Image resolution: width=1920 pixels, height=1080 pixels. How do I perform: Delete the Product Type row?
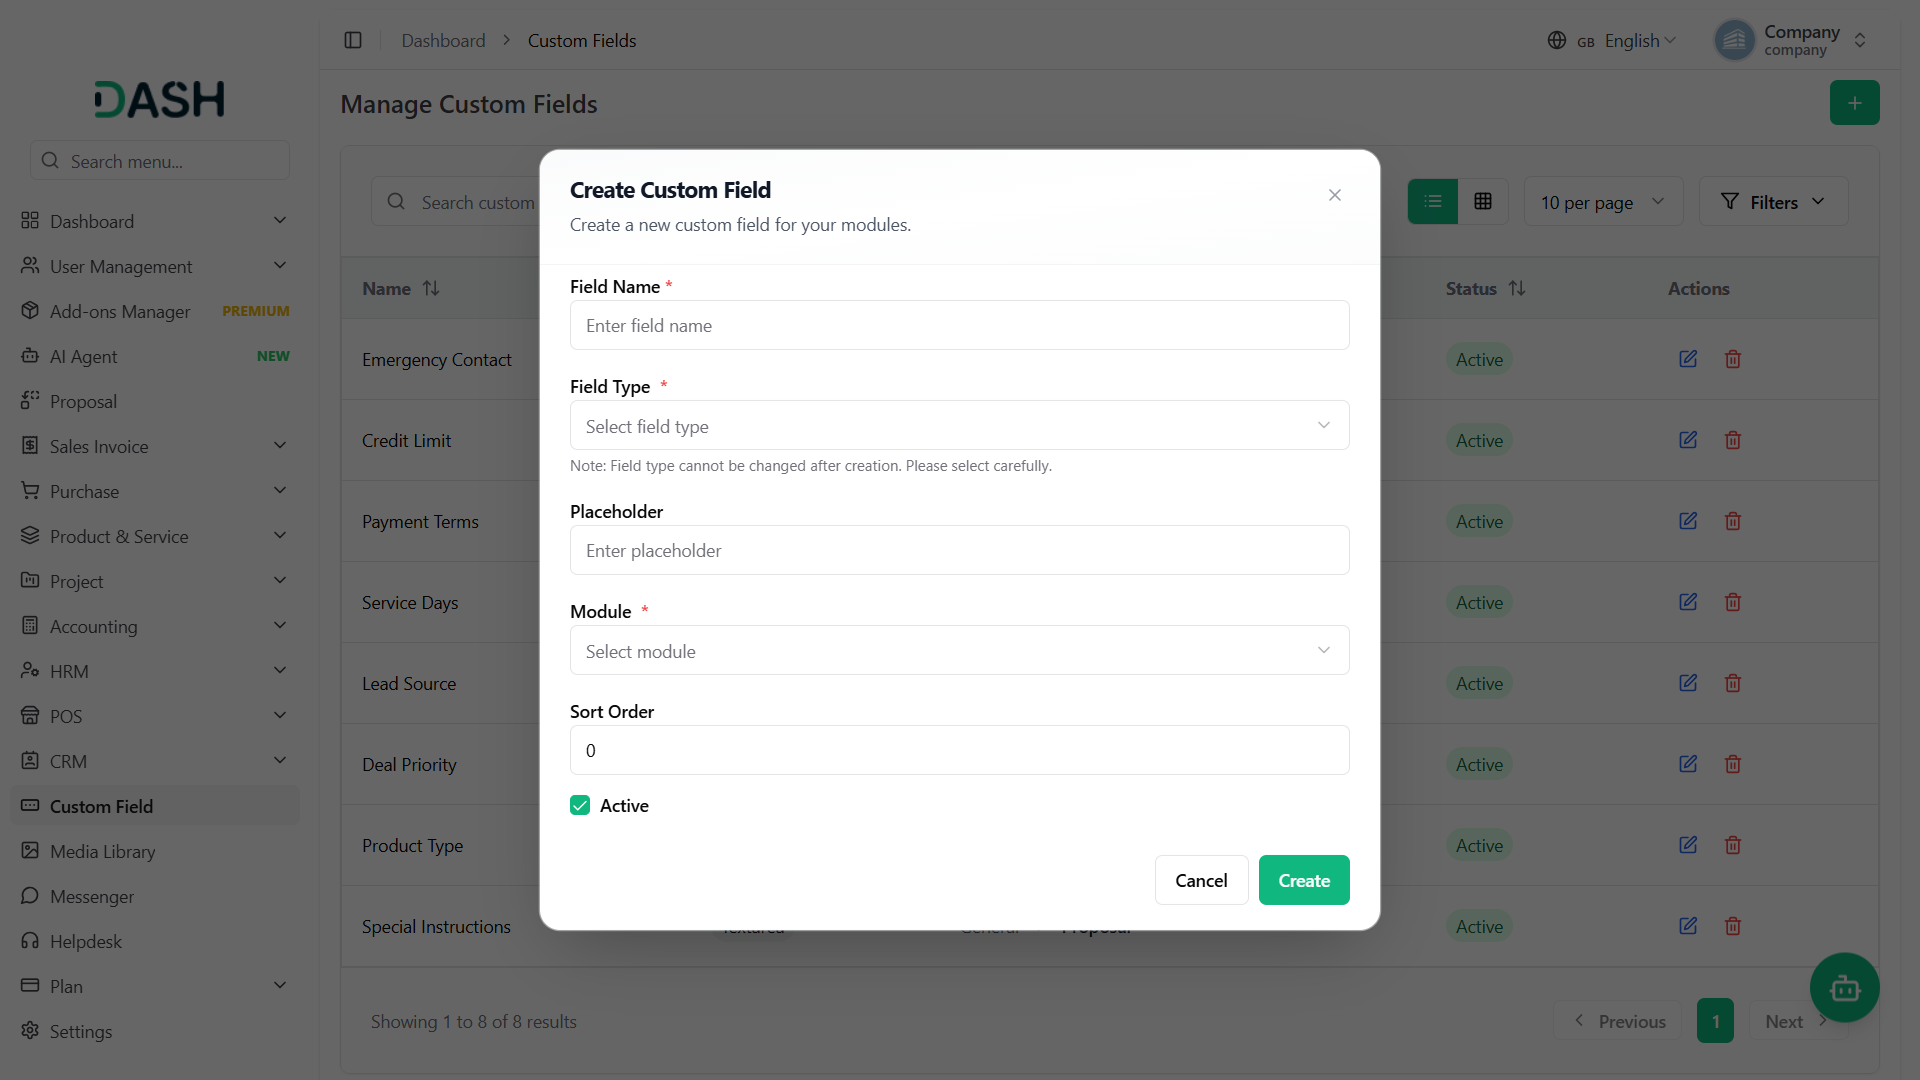[x=1733, y=845]
